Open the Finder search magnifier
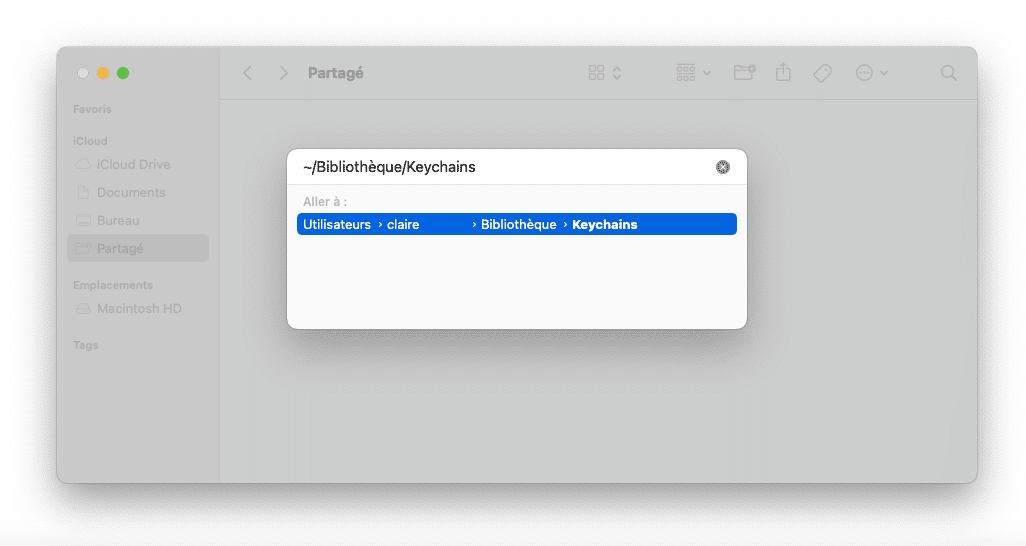The height and width of the screenshot is (546, 1026). pos(948,73)
